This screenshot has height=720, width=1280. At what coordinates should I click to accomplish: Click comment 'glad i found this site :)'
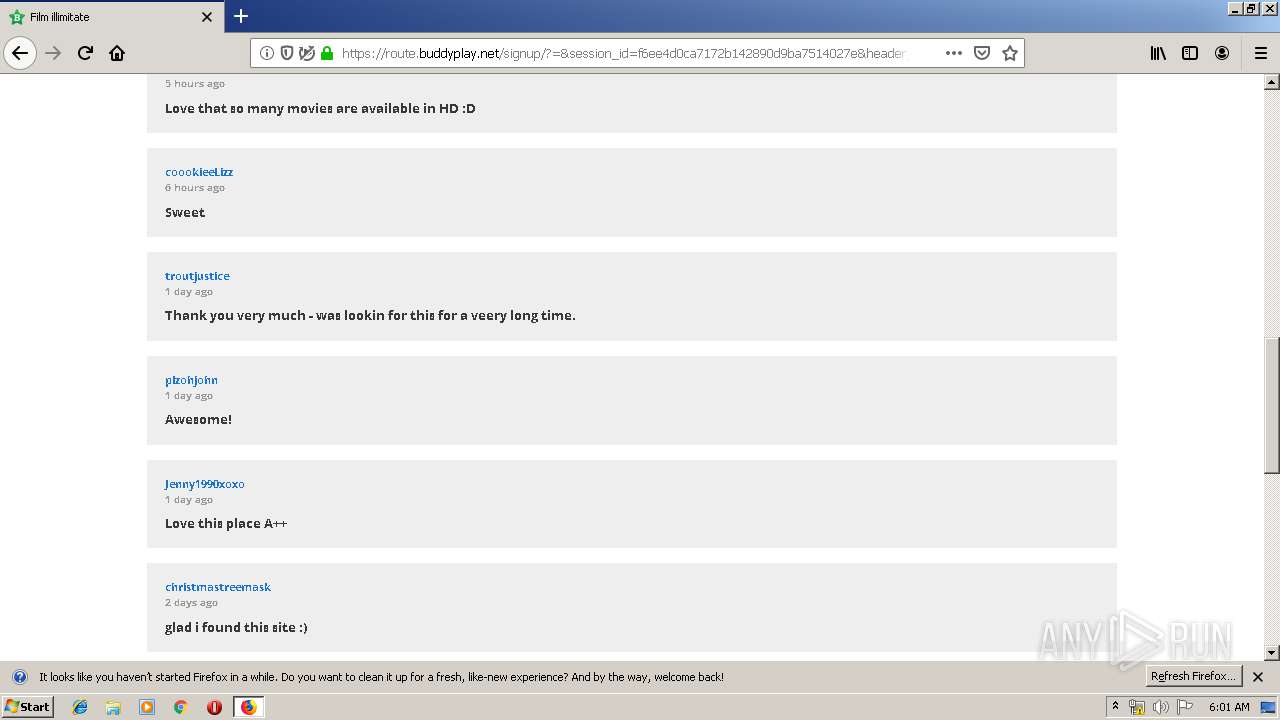[x=236, y=628]
